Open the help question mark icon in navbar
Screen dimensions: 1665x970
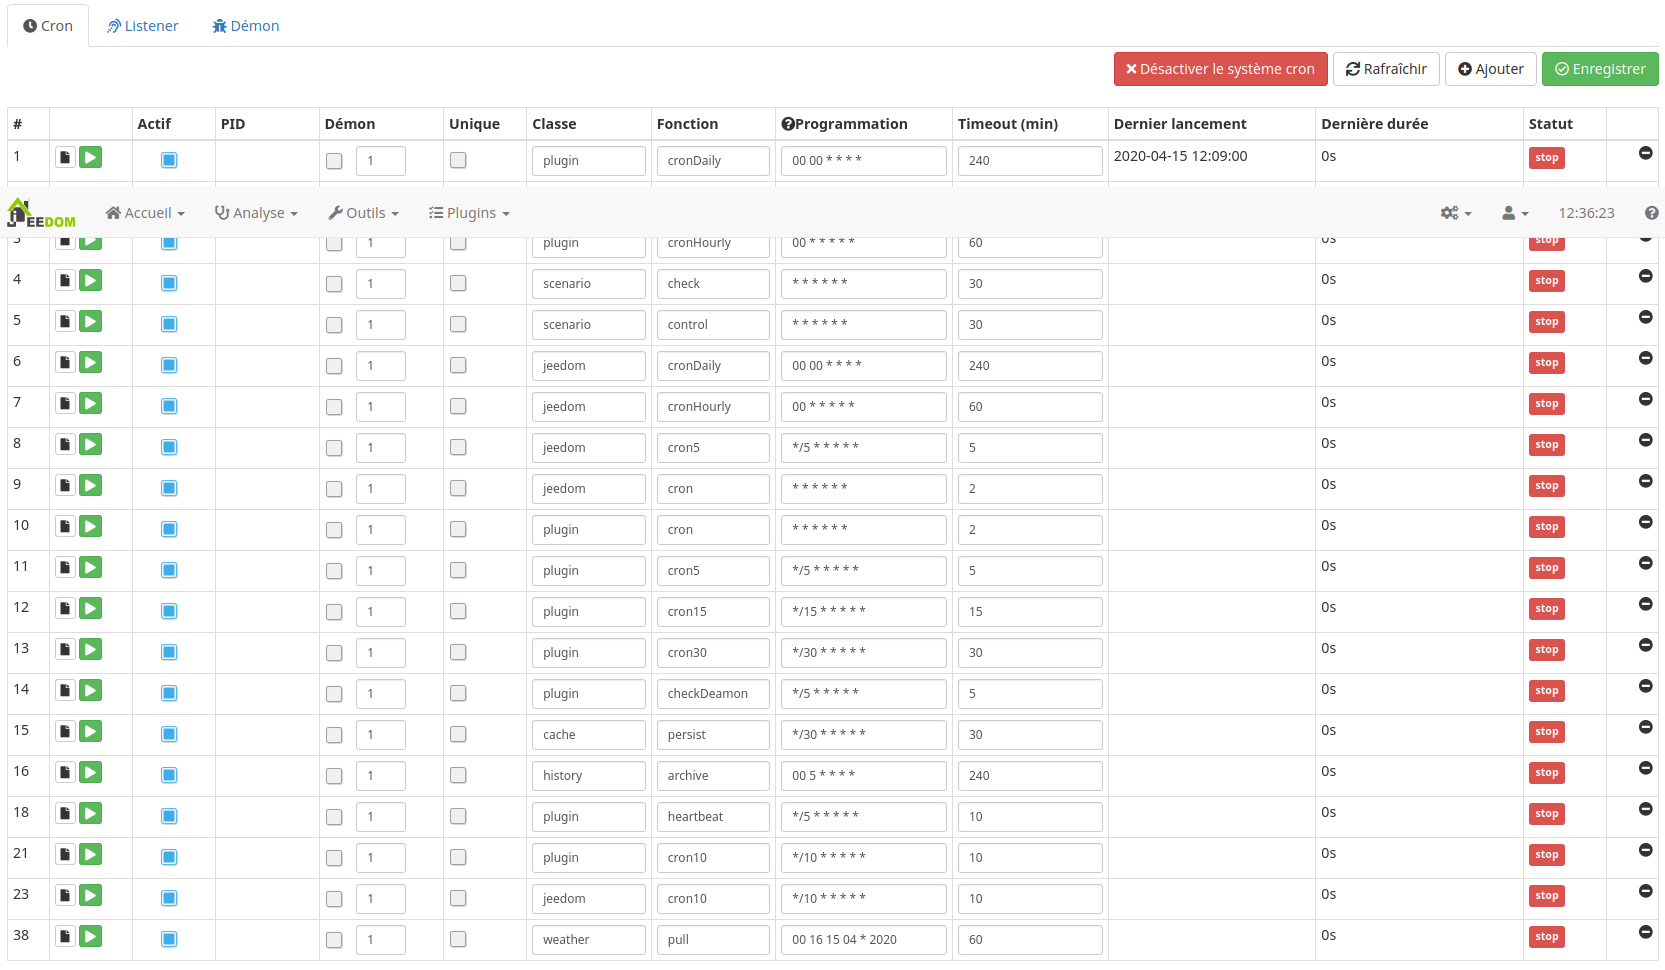click(1651, 213)
